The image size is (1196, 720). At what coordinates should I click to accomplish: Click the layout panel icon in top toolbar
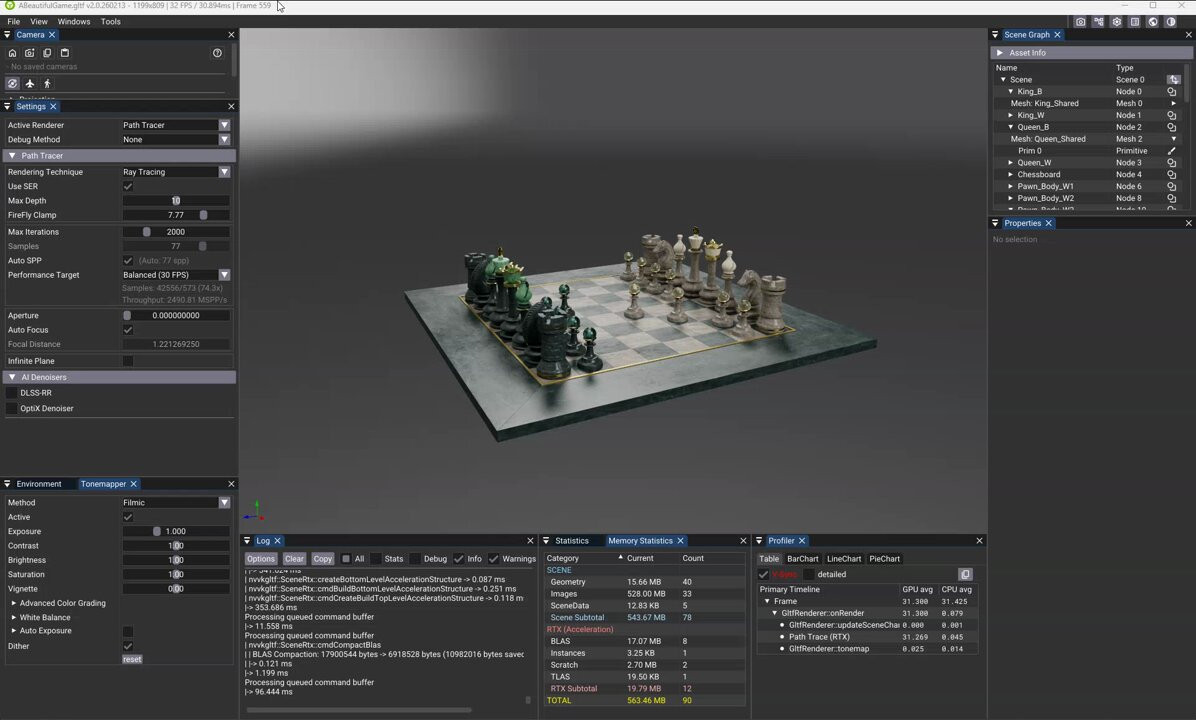[x=1135, y=22]
